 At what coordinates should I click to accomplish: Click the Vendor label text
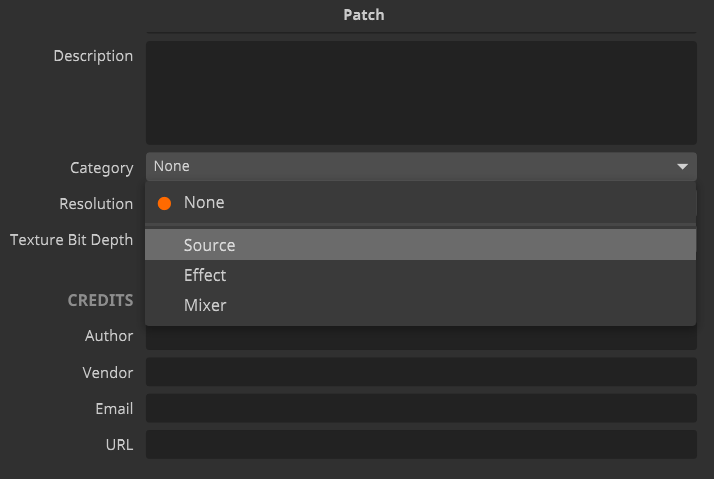tap(108, 373)
